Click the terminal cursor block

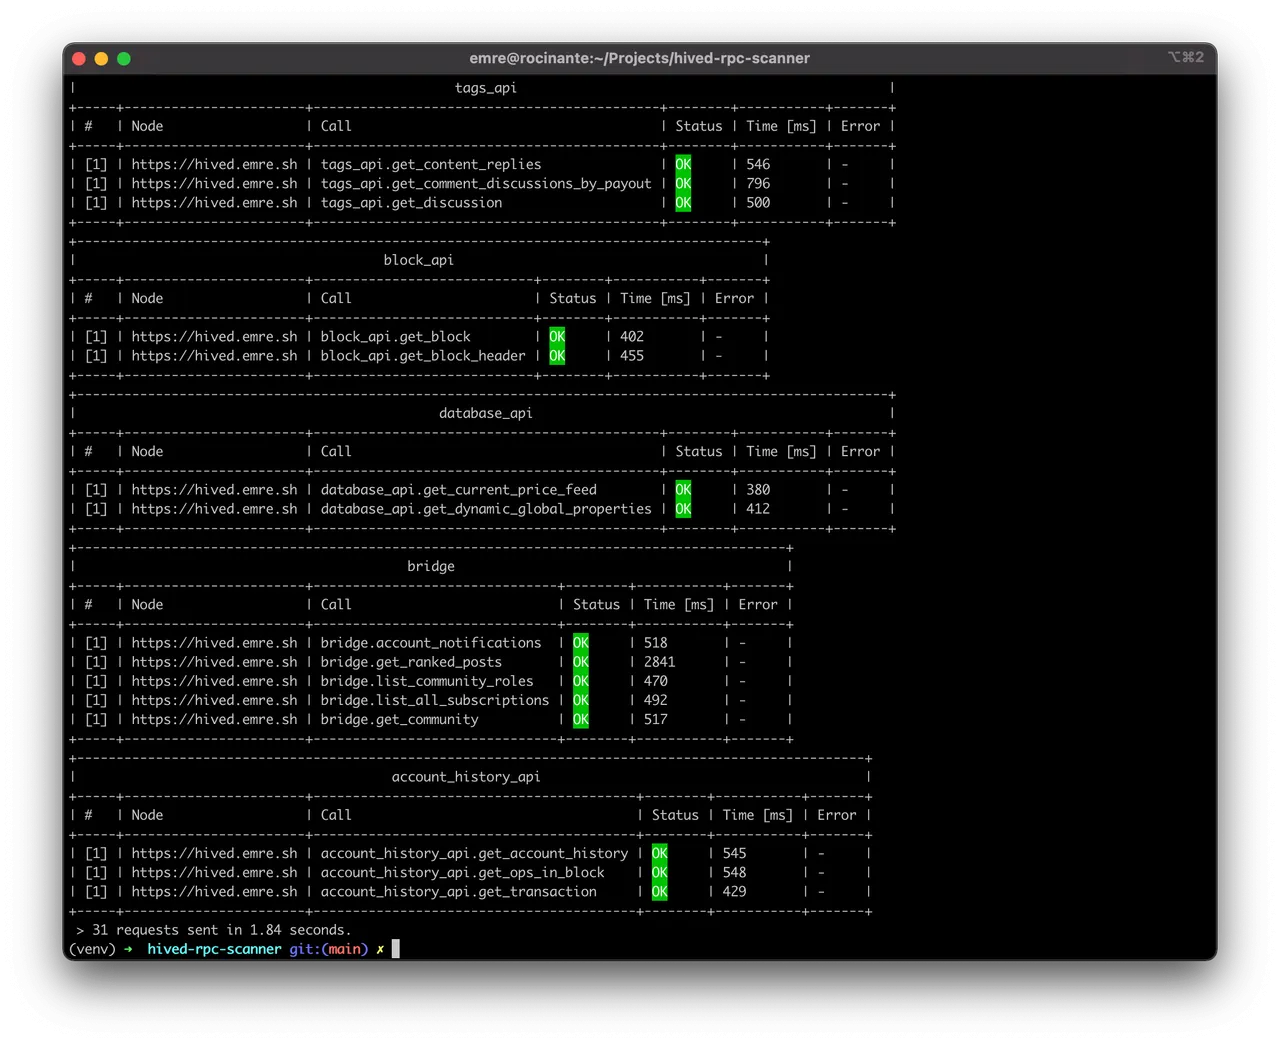click(x=396, y=948)
